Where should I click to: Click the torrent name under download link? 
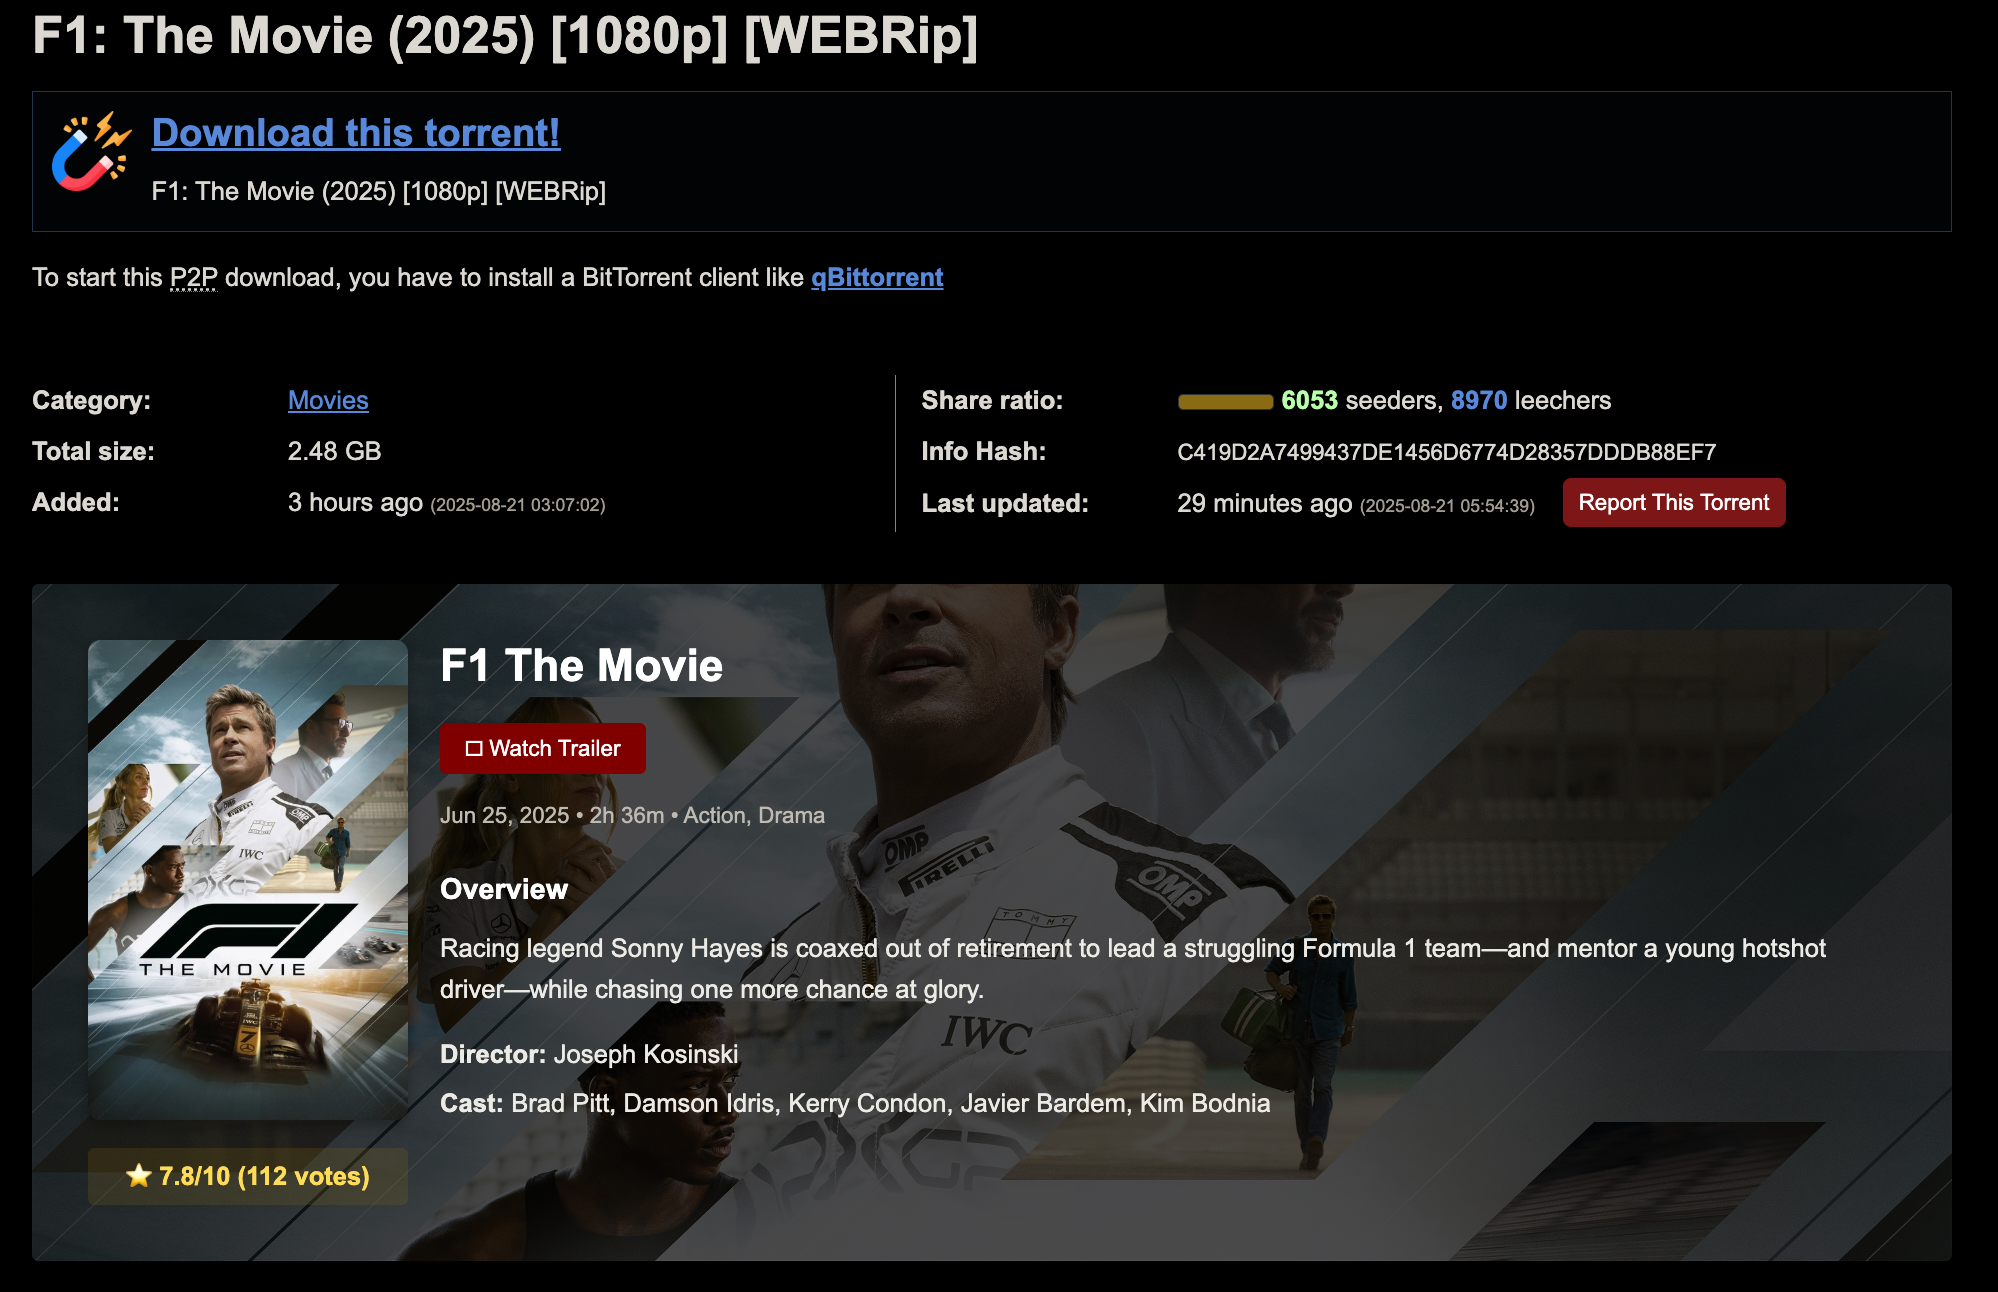[x=379, y=191]
